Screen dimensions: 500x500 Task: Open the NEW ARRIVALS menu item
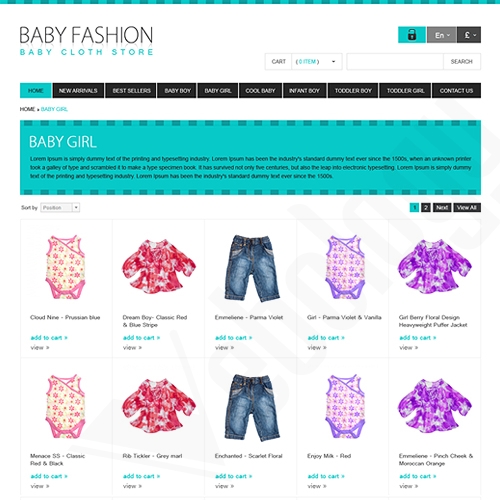coord(78,91)
